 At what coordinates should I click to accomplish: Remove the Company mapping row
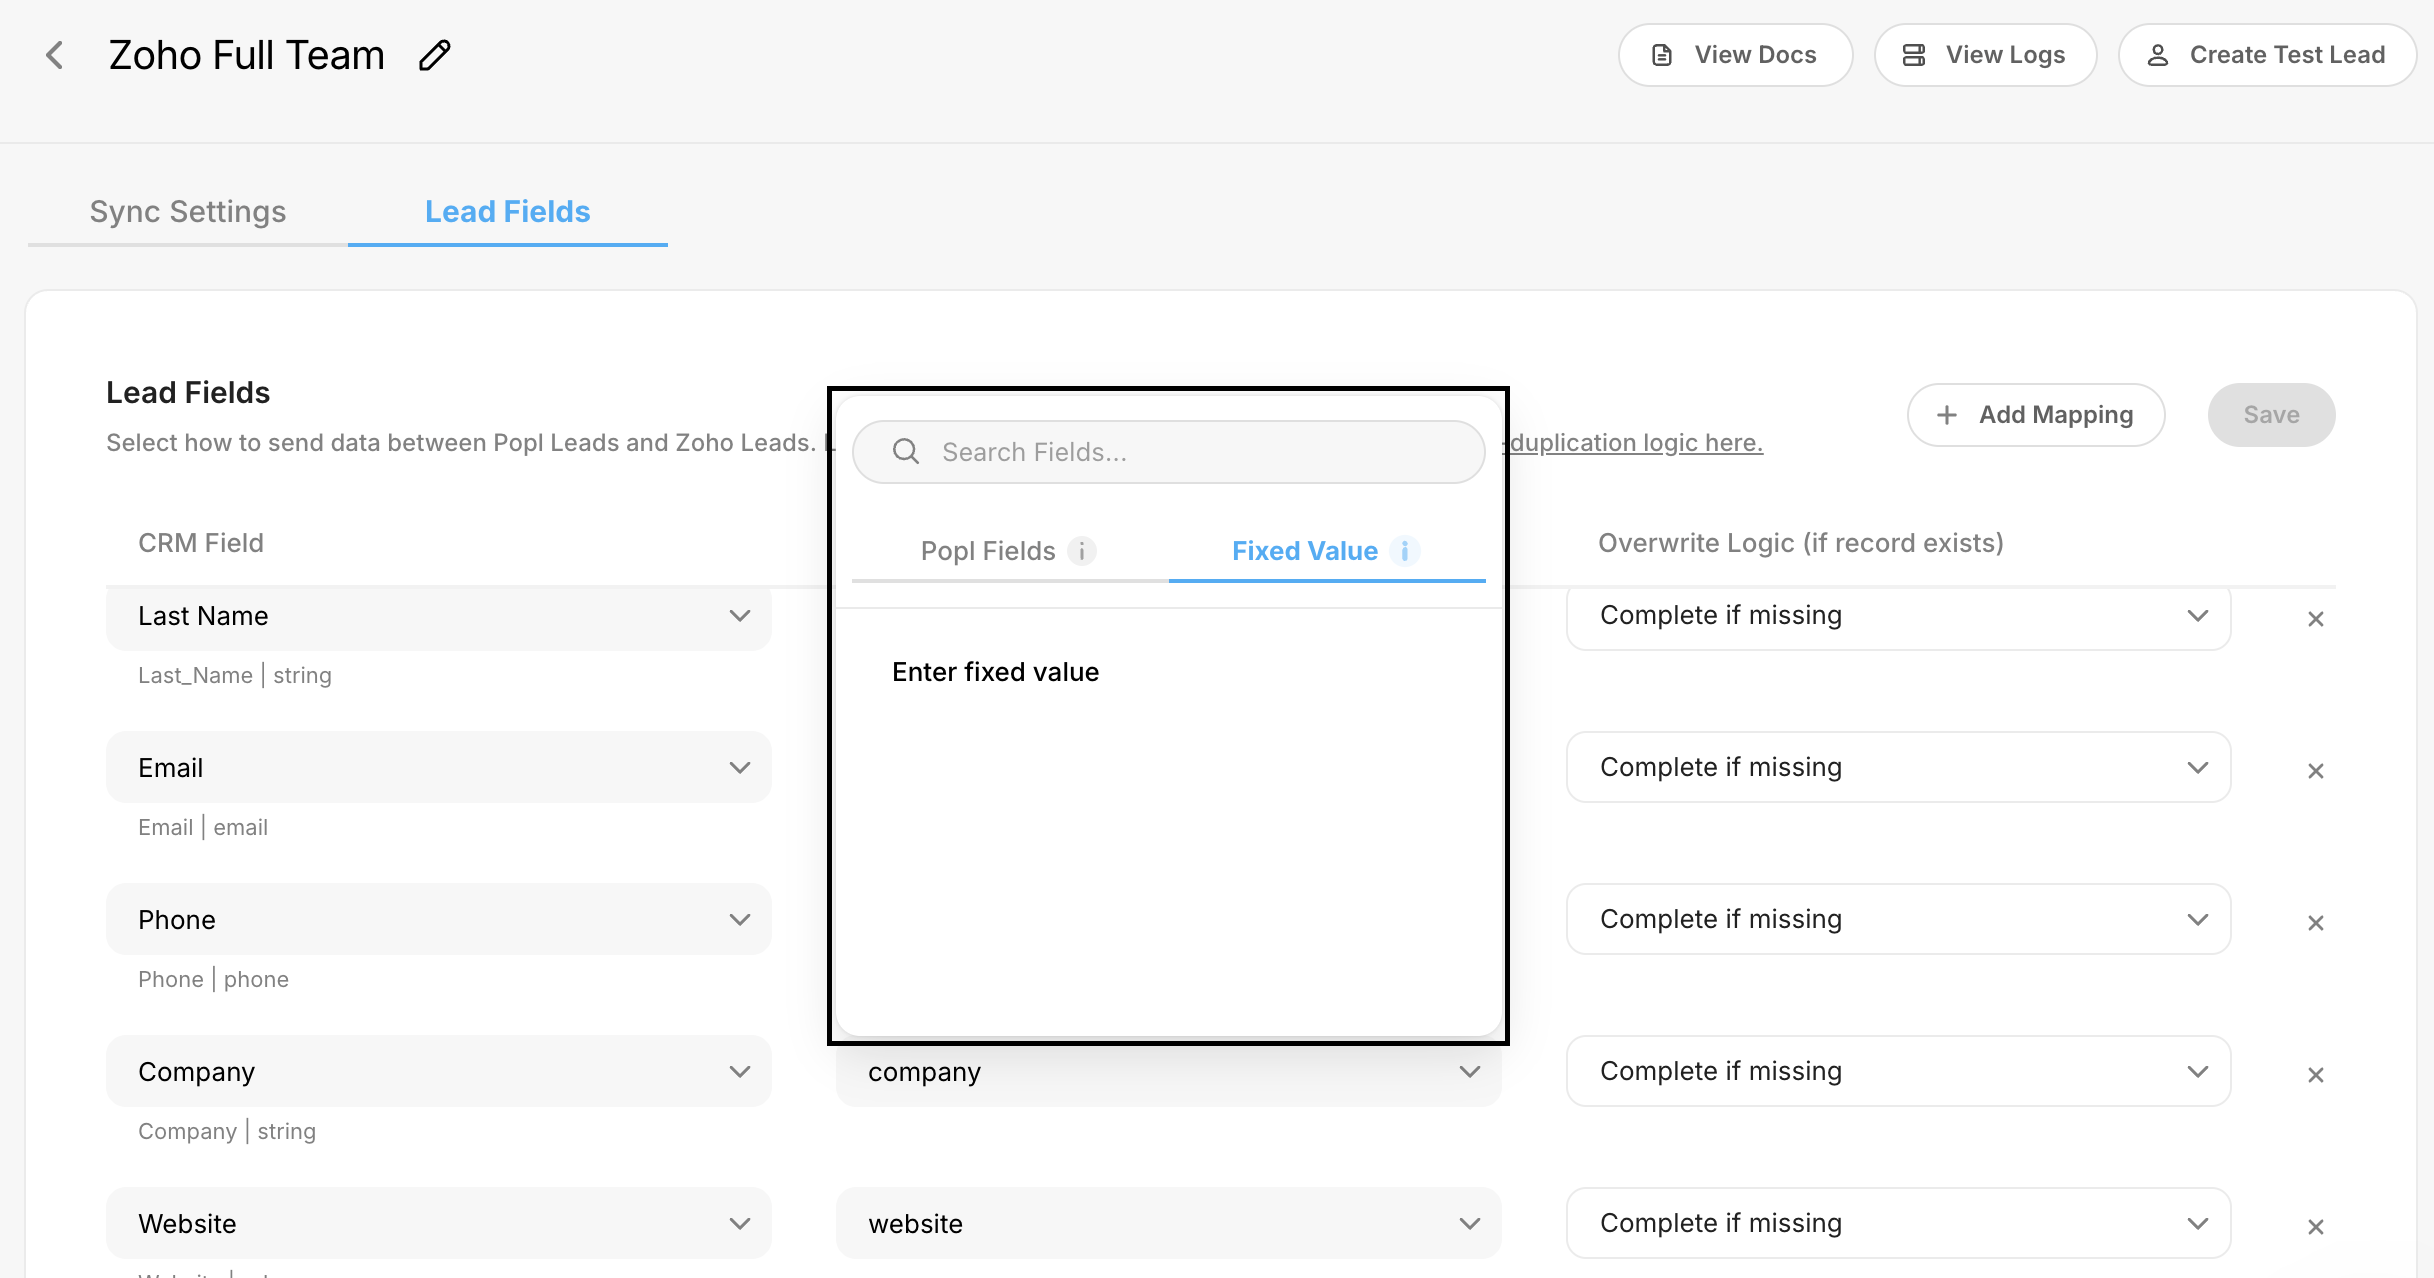(x=2315, y=1075)
